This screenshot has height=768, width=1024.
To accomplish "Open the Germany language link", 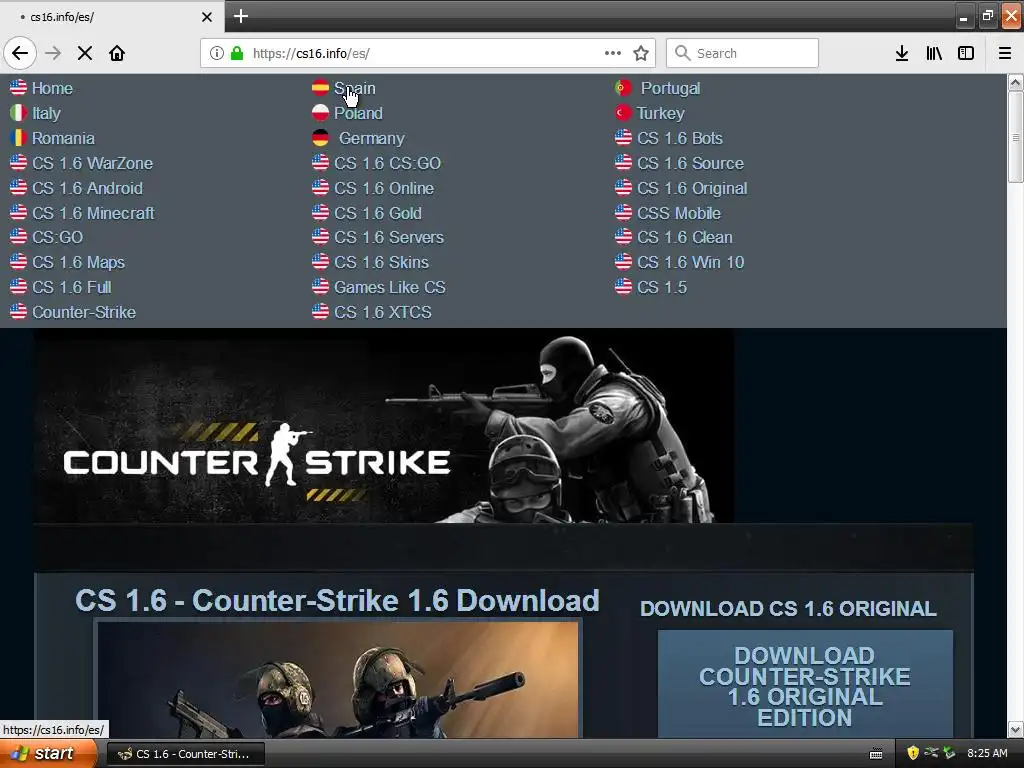I will [372, 138].
